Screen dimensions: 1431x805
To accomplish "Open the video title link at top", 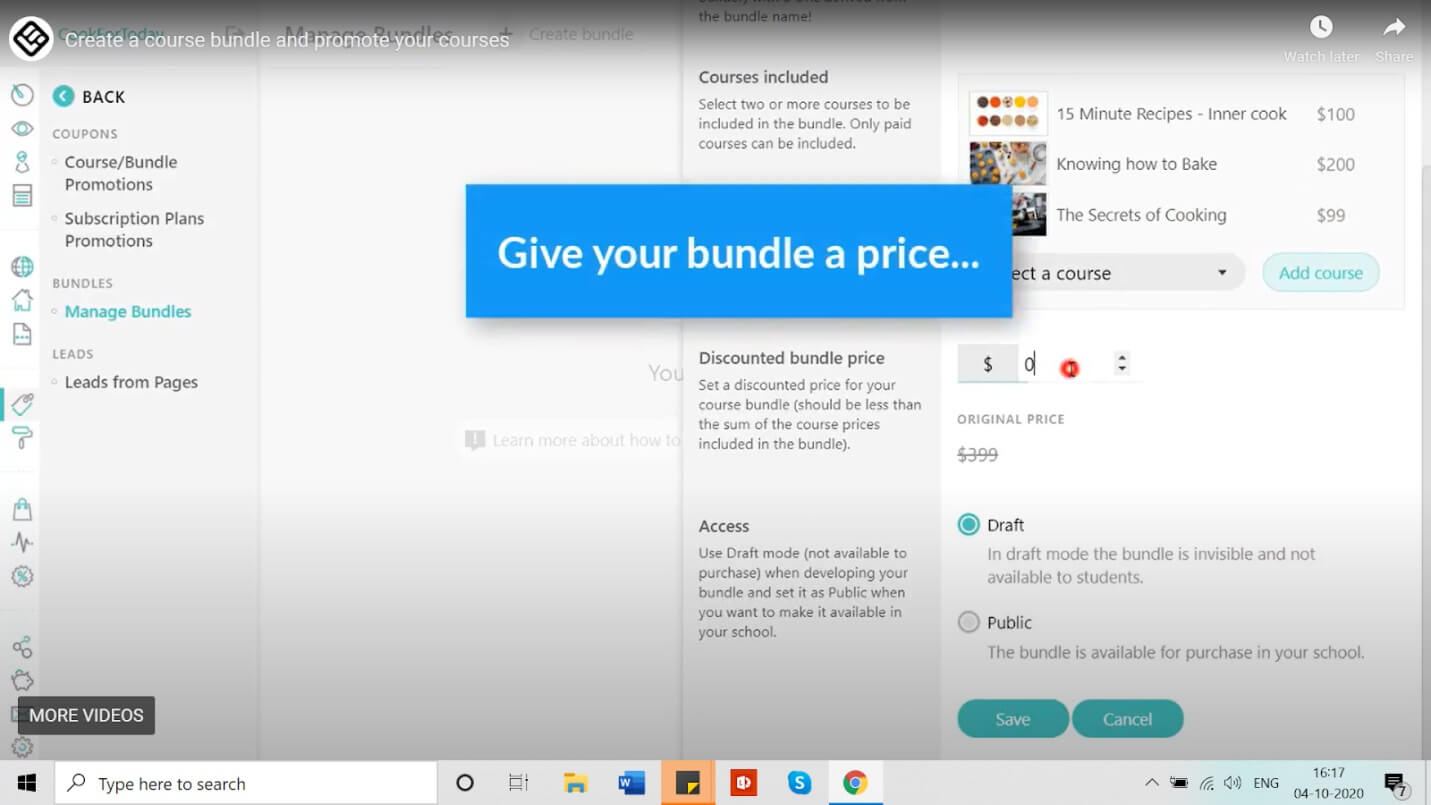I will click(x=287, y=40).
